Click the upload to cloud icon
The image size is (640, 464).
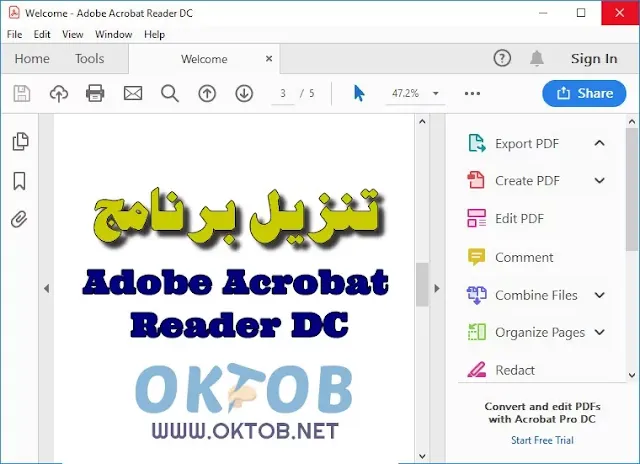pos(59,93)
